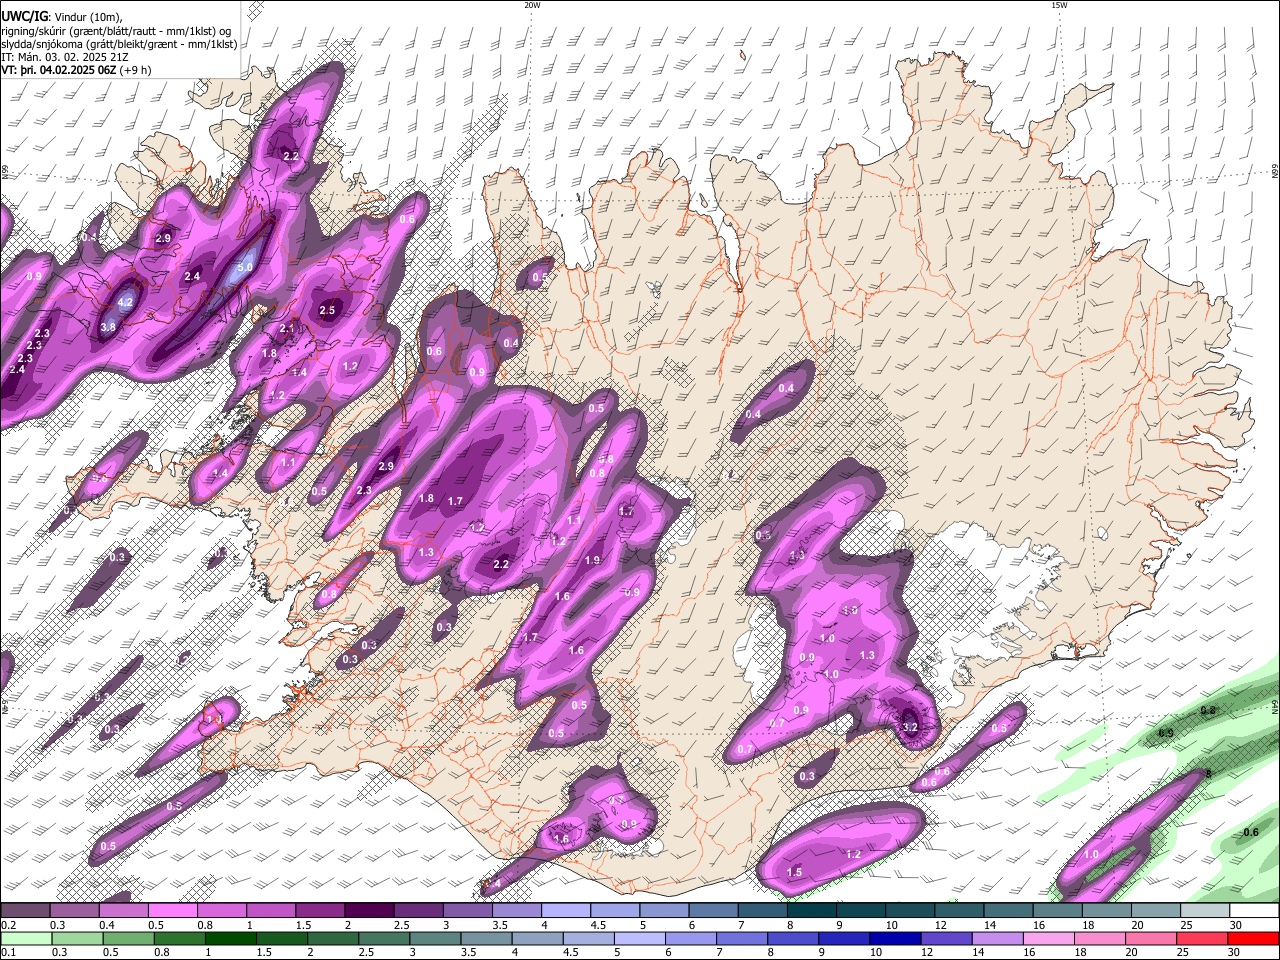Click the lavender snow-scale swatch between 4 and 4.5

click(566, 911)
